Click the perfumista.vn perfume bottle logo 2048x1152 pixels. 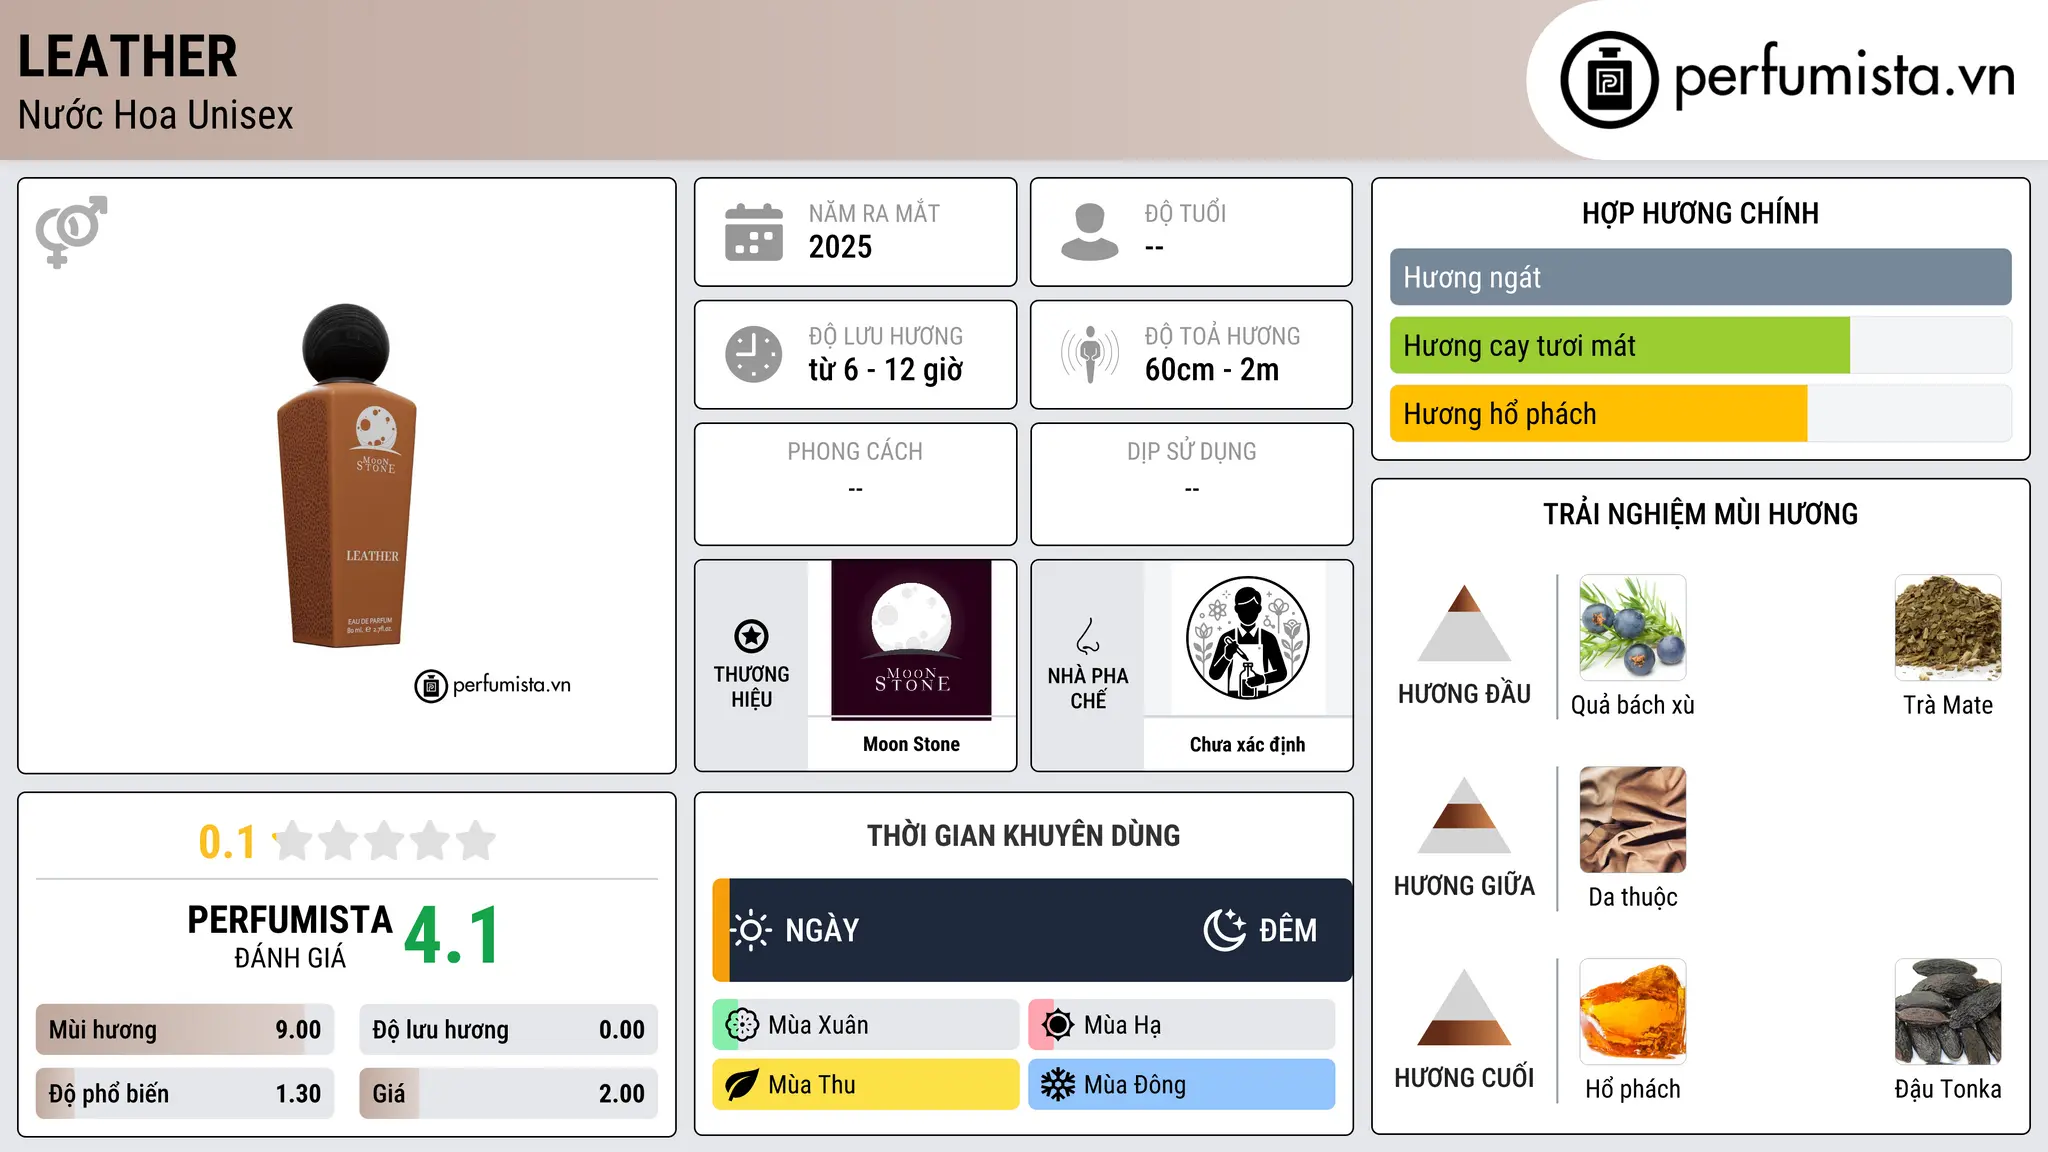tap(1609, 80)
